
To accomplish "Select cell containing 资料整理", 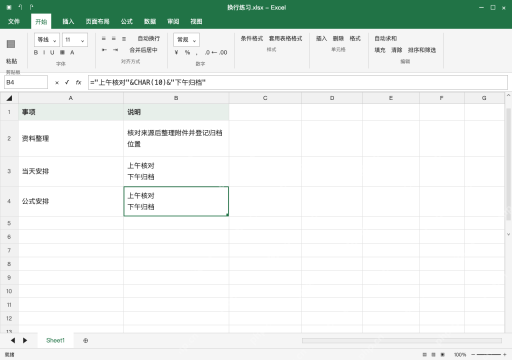I will point(71,138).
